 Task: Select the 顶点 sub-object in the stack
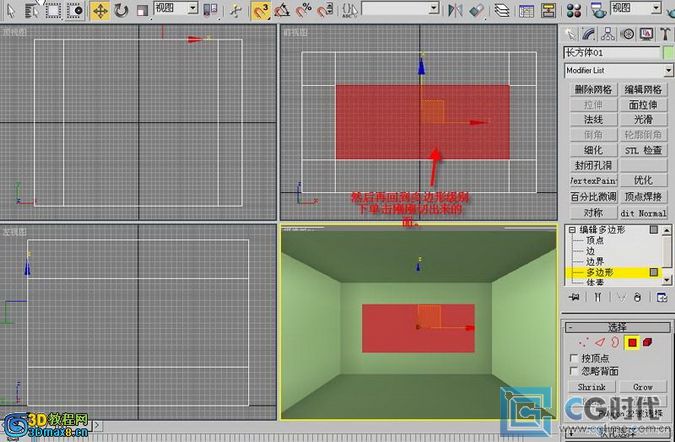click(595, 240)
